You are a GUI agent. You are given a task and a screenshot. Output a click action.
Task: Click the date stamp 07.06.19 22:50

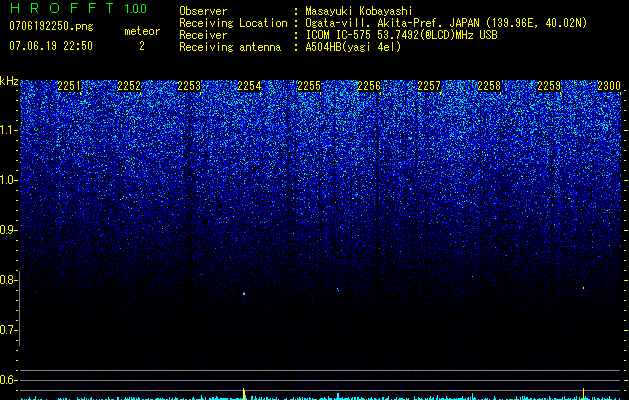(x=51, y=46)
